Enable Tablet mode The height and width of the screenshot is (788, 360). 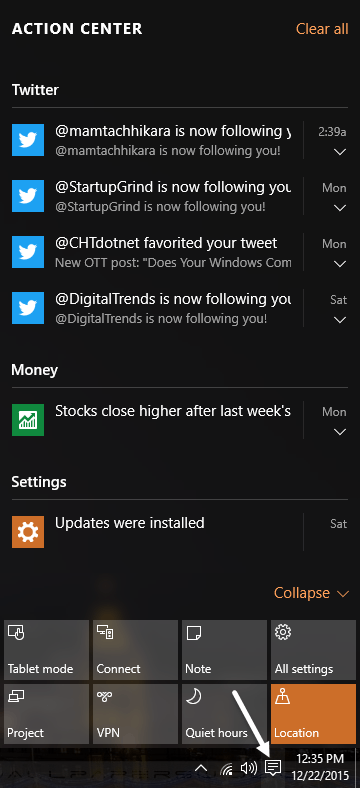pyautogui.click(x=47, y=650)
